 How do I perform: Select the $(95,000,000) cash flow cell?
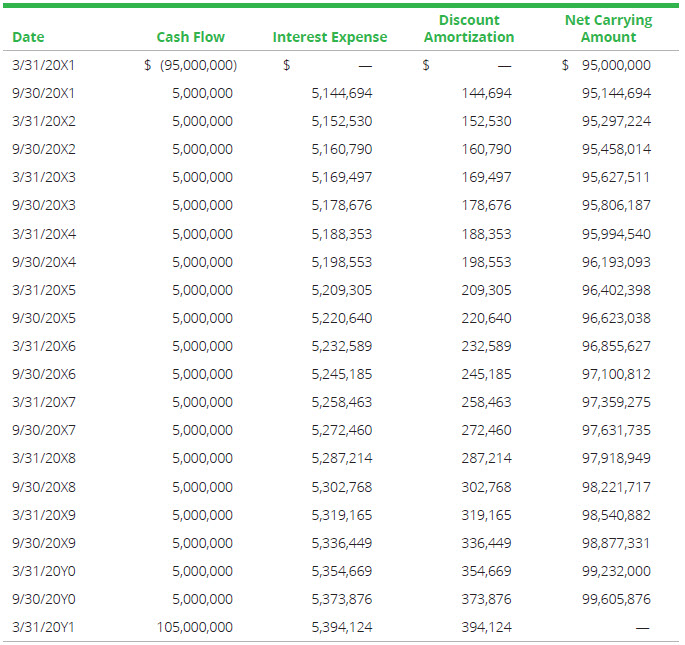[x=191, y=65]
